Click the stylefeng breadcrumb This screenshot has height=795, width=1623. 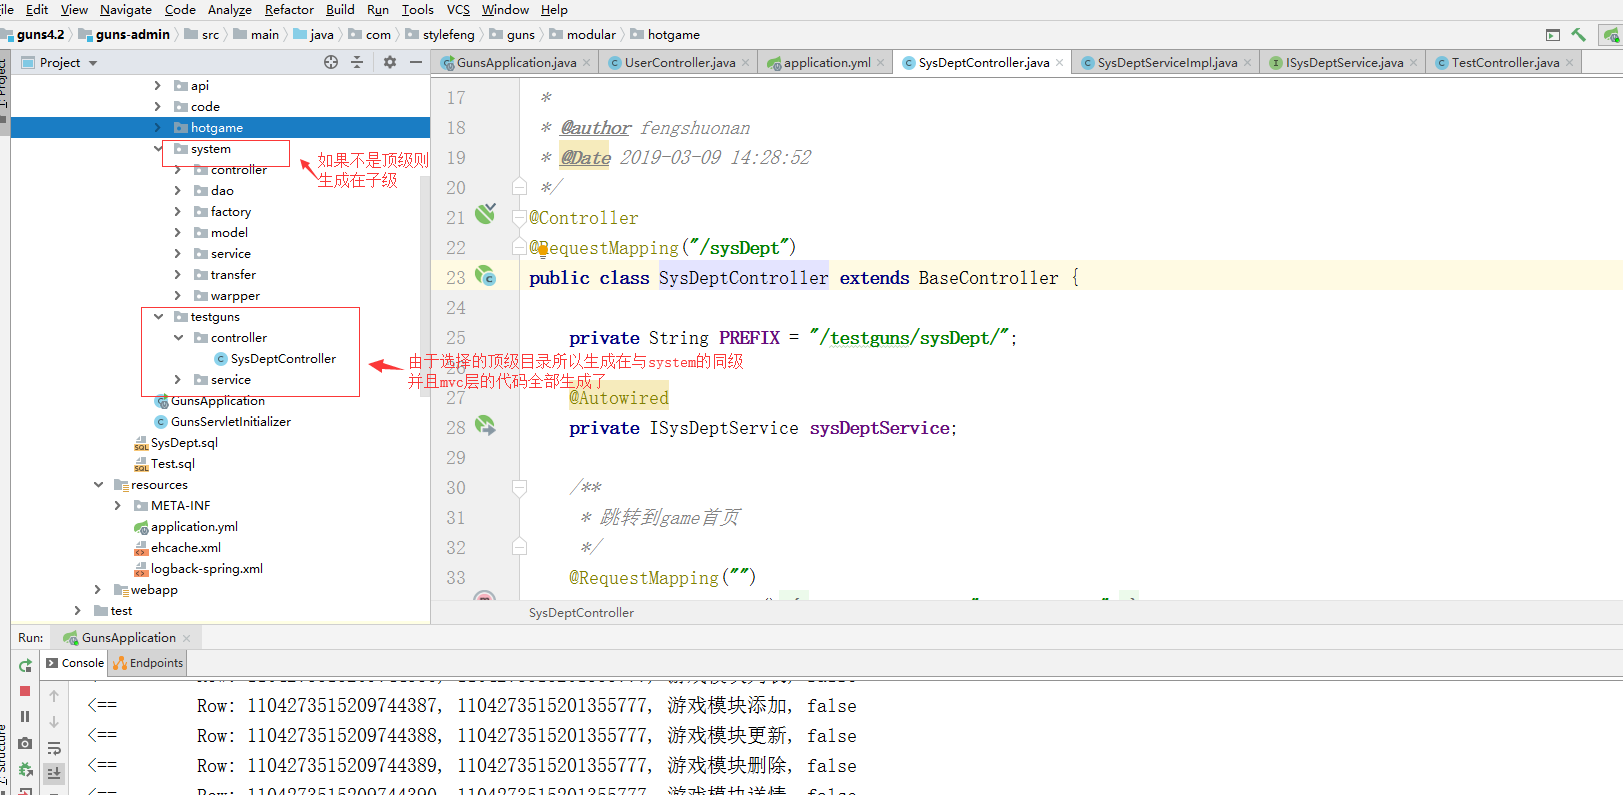(440, 35)
